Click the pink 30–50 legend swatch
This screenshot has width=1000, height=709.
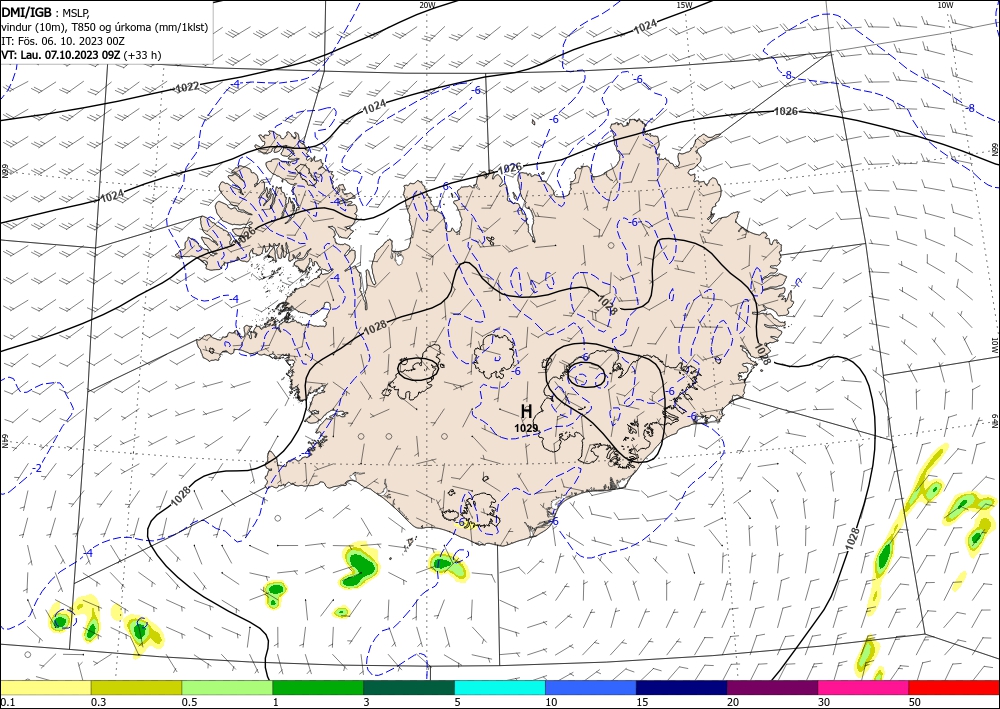point(864,687)
